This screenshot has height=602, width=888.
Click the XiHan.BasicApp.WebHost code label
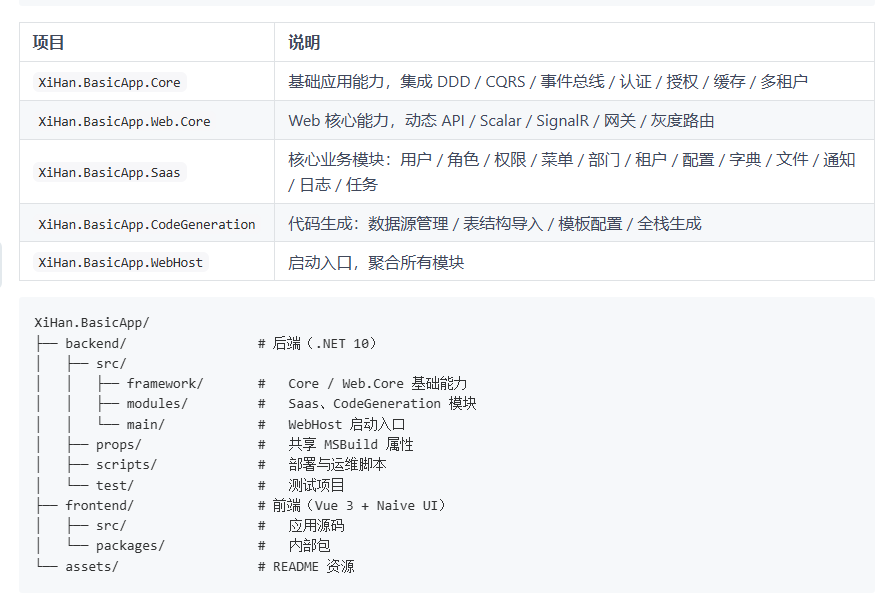coord(121,262)
